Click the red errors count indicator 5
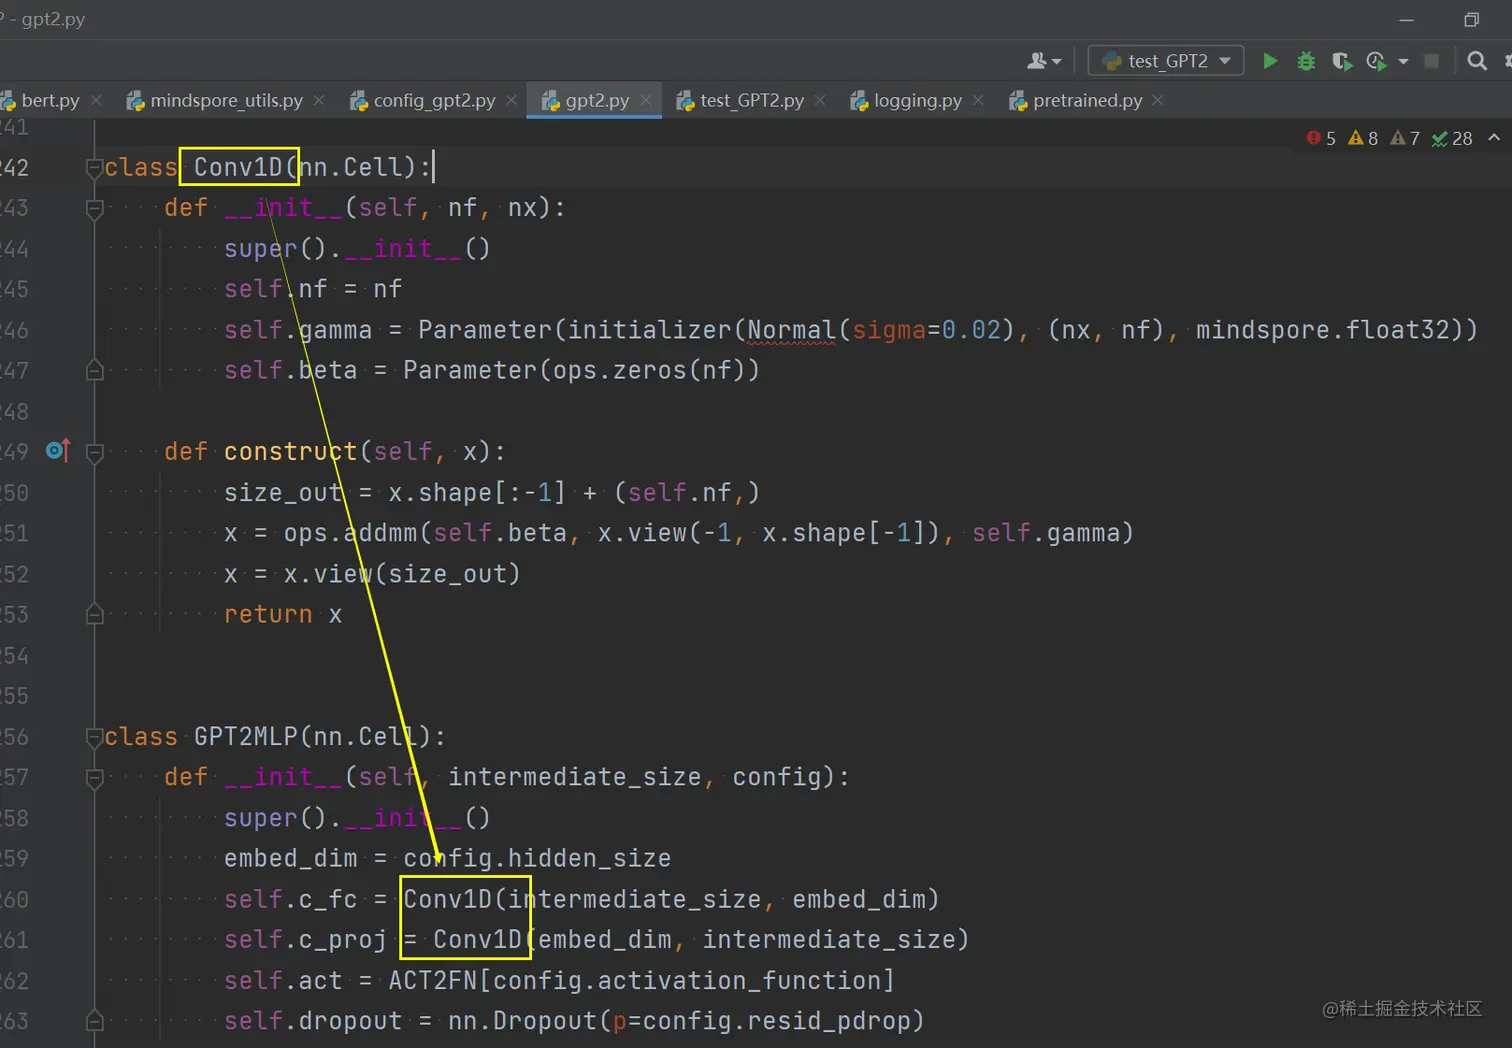 coord(1321,138)
